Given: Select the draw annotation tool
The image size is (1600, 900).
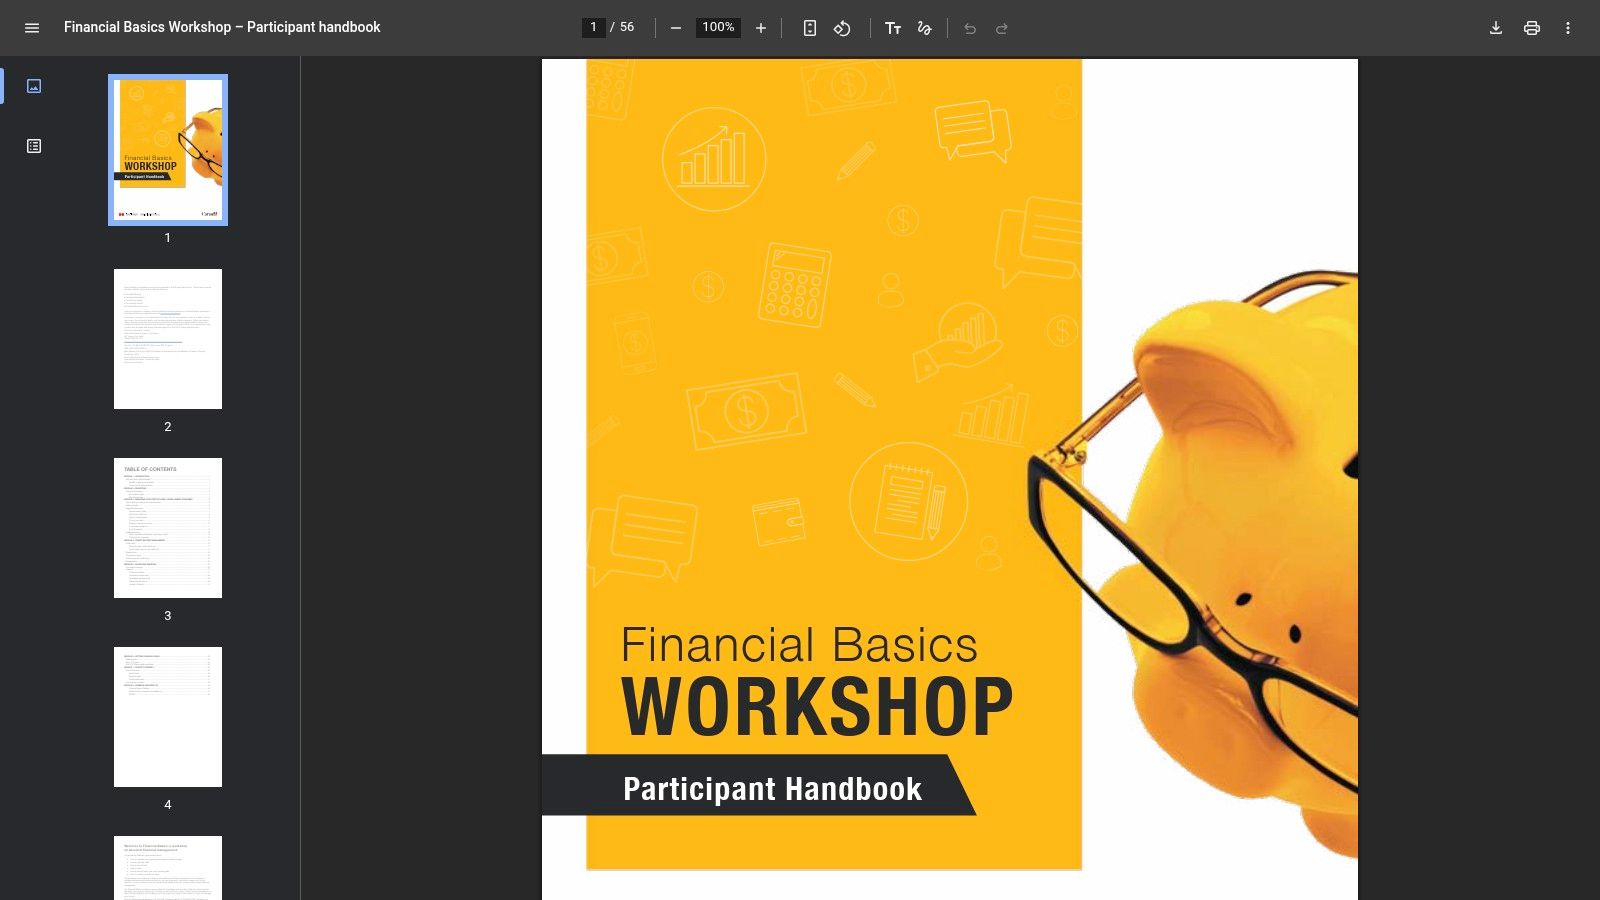Looking at the screenshot, I should coord(925,28).
